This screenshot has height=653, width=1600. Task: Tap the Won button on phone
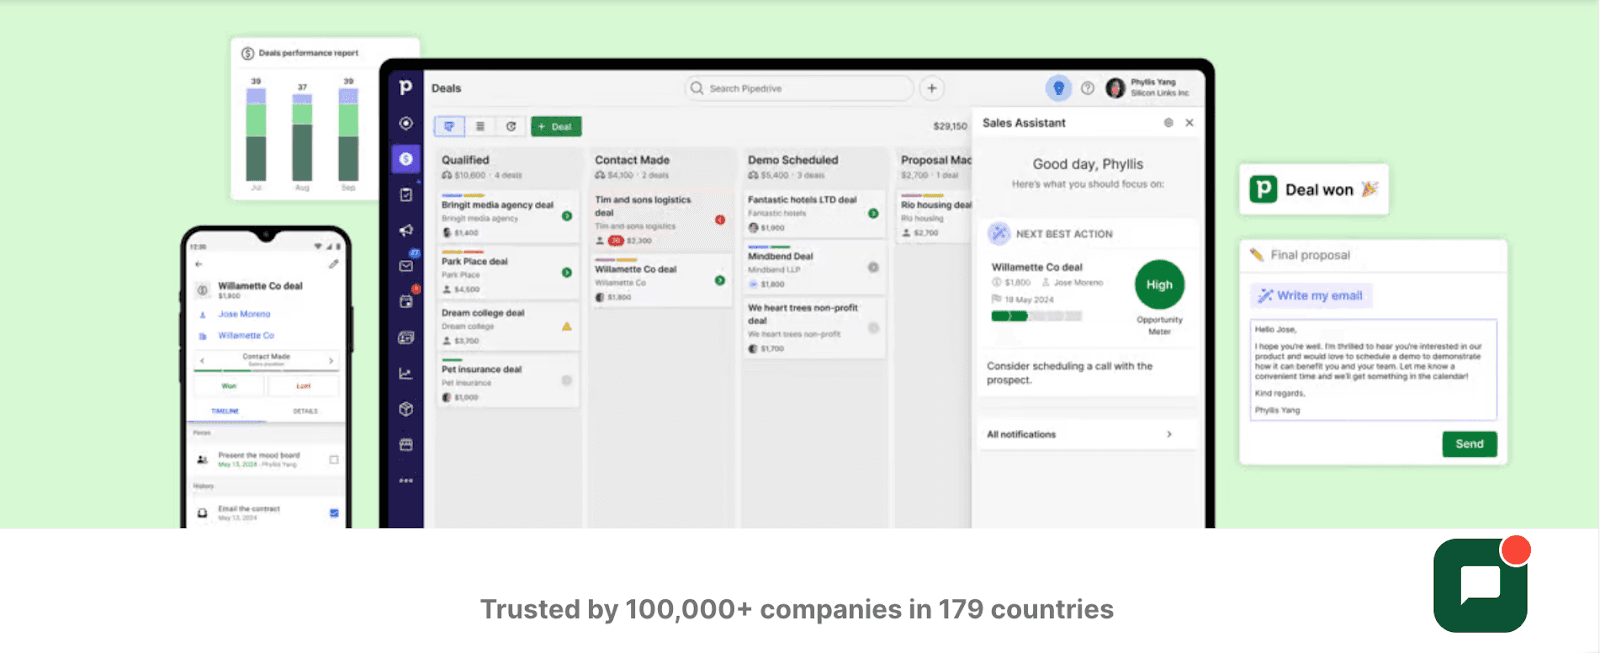[229, 385]
